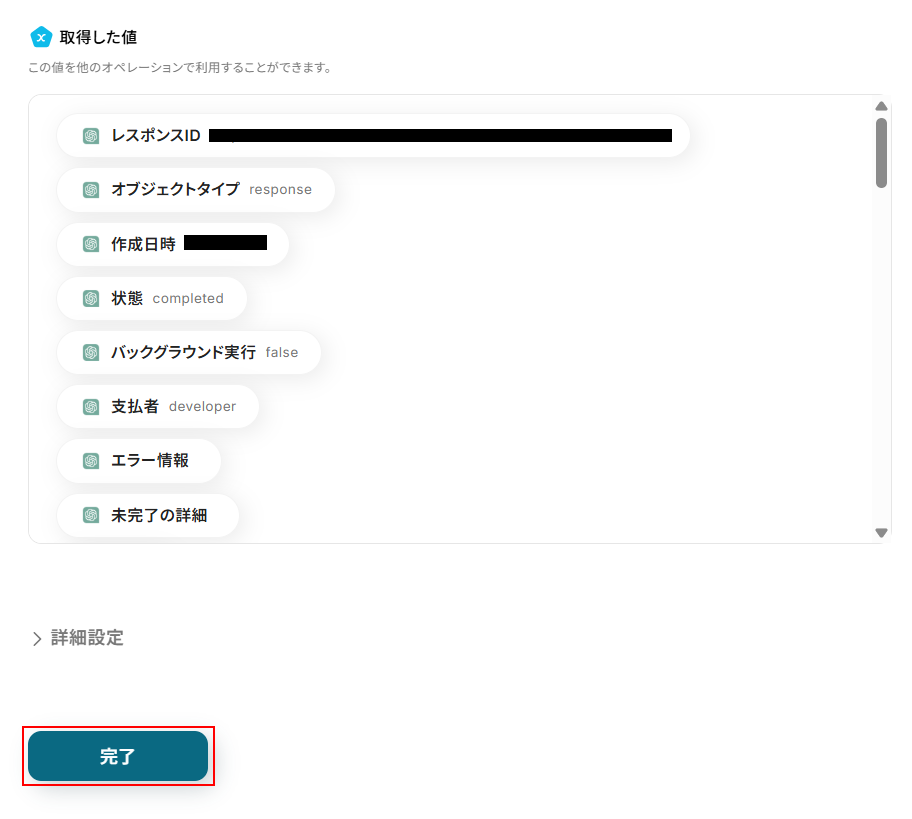The height and width of the screenshot is (819, 912).
Task: Click the 完了 button
Action: click(x=118, y=756)
